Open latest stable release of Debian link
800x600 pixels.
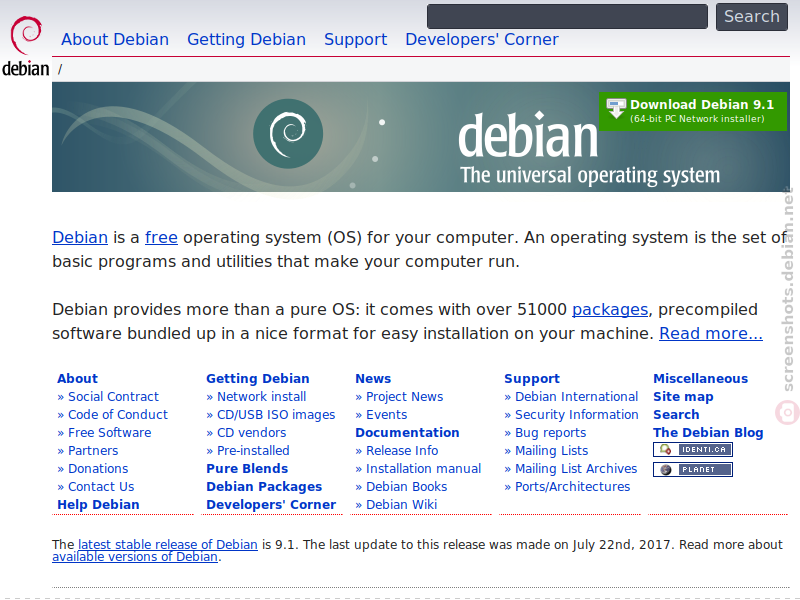168,544
